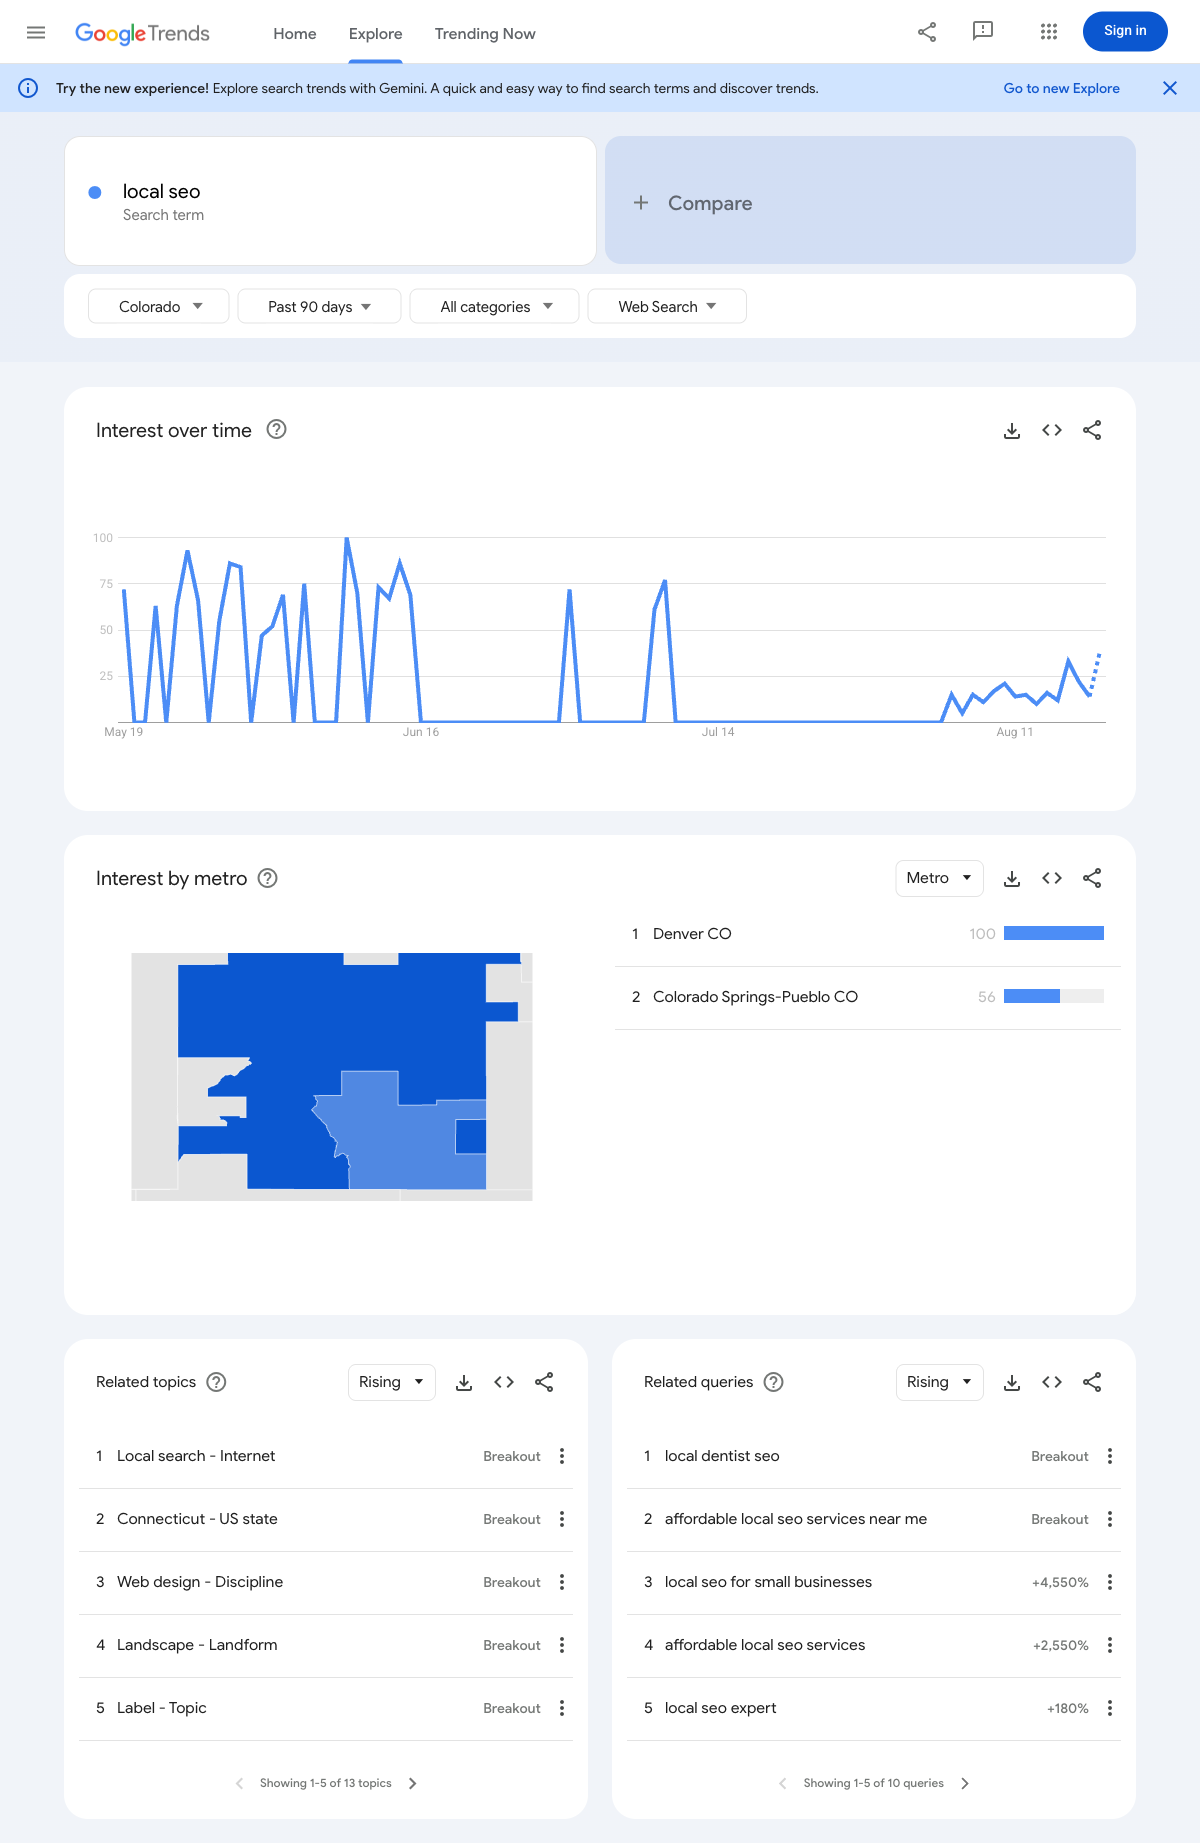Click the info icon in banner

[x=28, y=88]
